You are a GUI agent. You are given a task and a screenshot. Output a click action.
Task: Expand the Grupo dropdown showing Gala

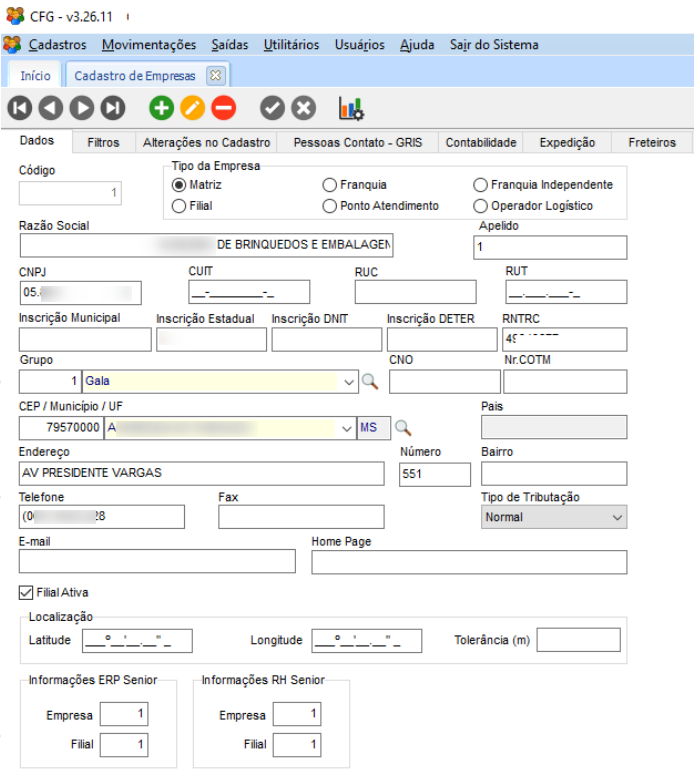click(349, 381)
